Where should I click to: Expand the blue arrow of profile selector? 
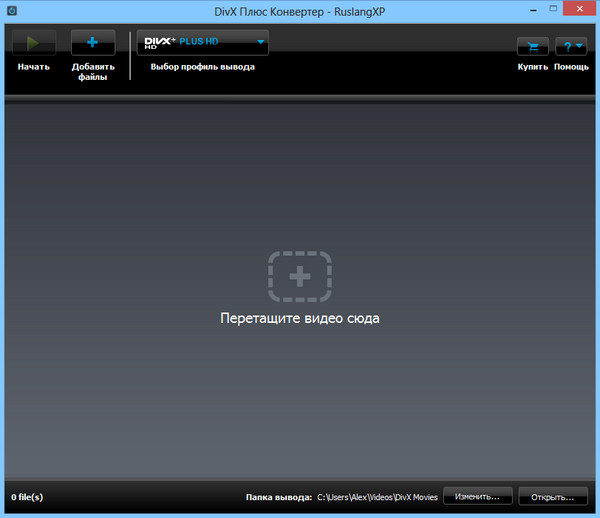pyautogui.click(x=261, y=42)
